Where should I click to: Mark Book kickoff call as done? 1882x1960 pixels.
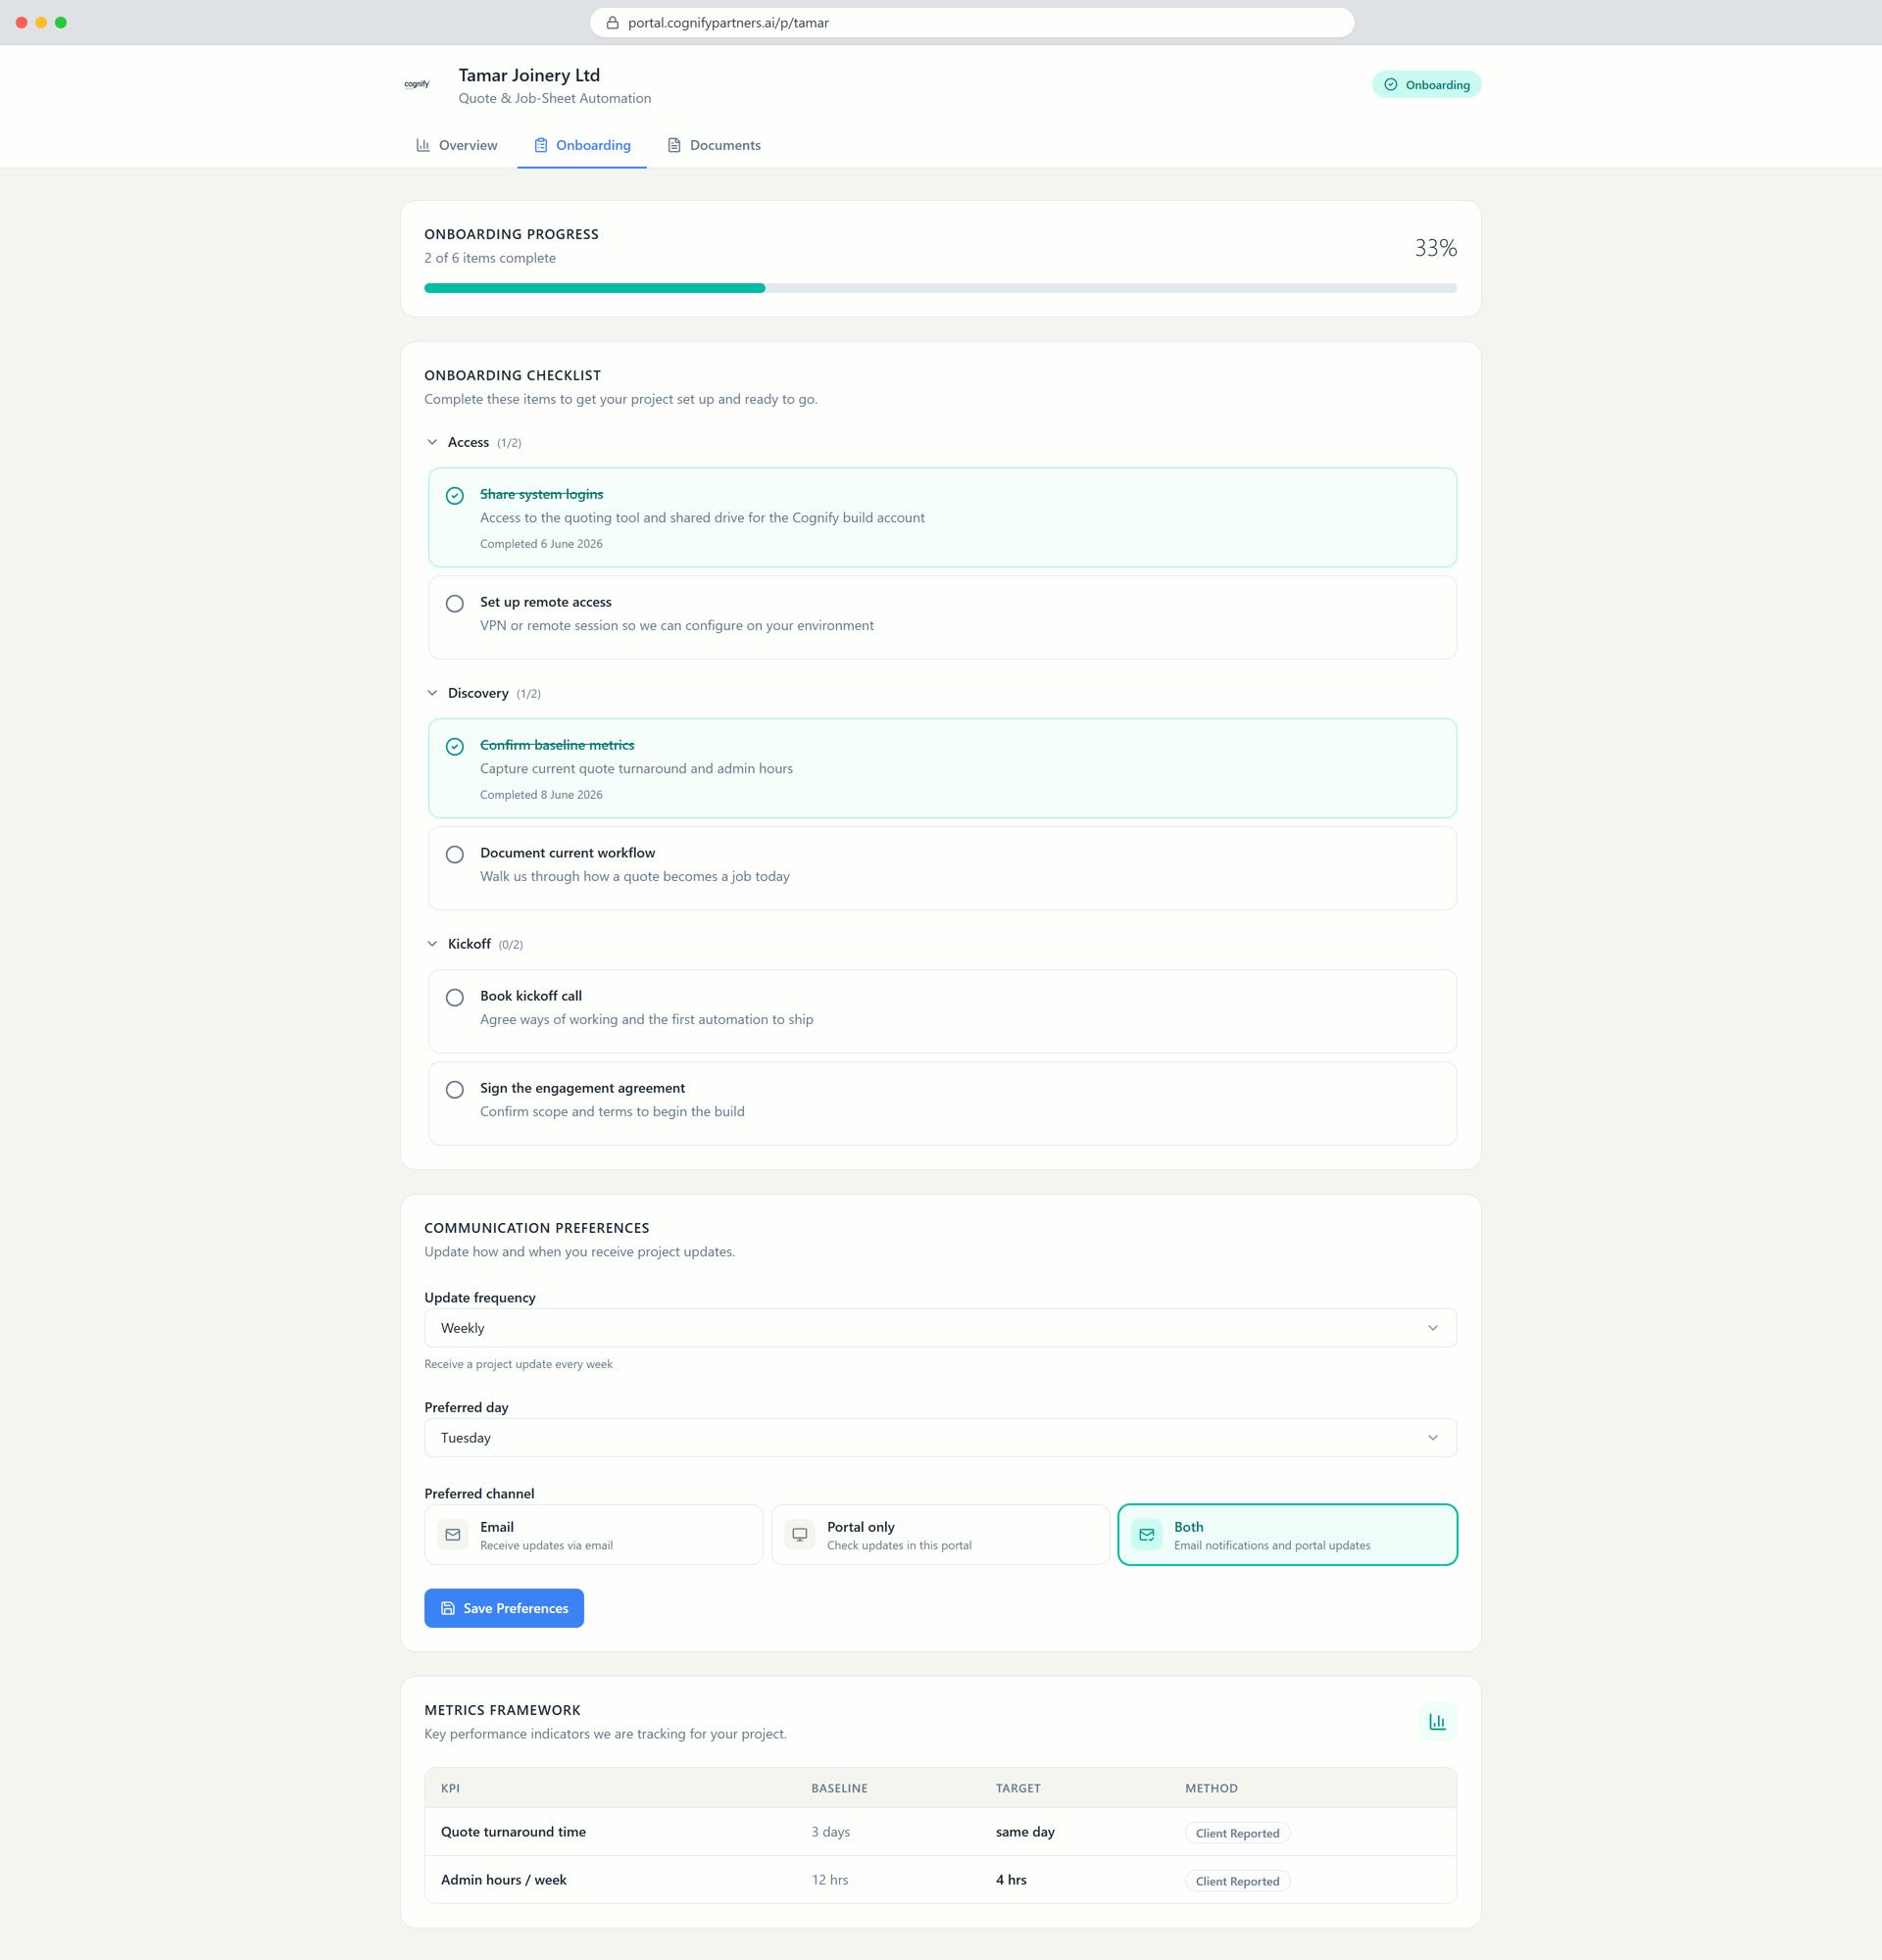point(455,998)
